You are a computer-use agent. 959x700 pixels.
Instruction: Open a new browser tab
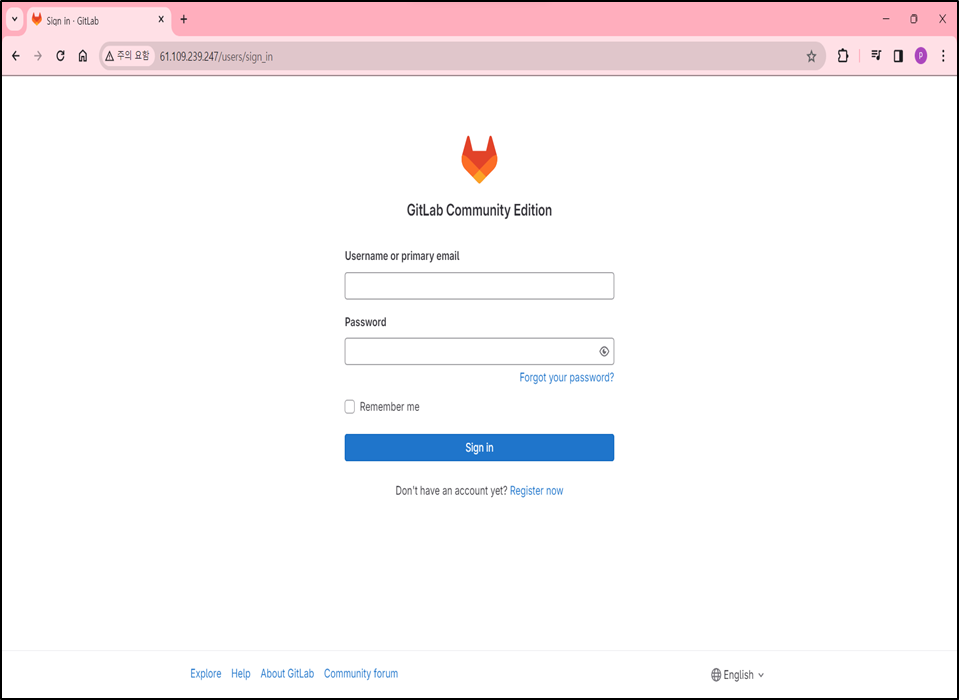coord(183,20)
